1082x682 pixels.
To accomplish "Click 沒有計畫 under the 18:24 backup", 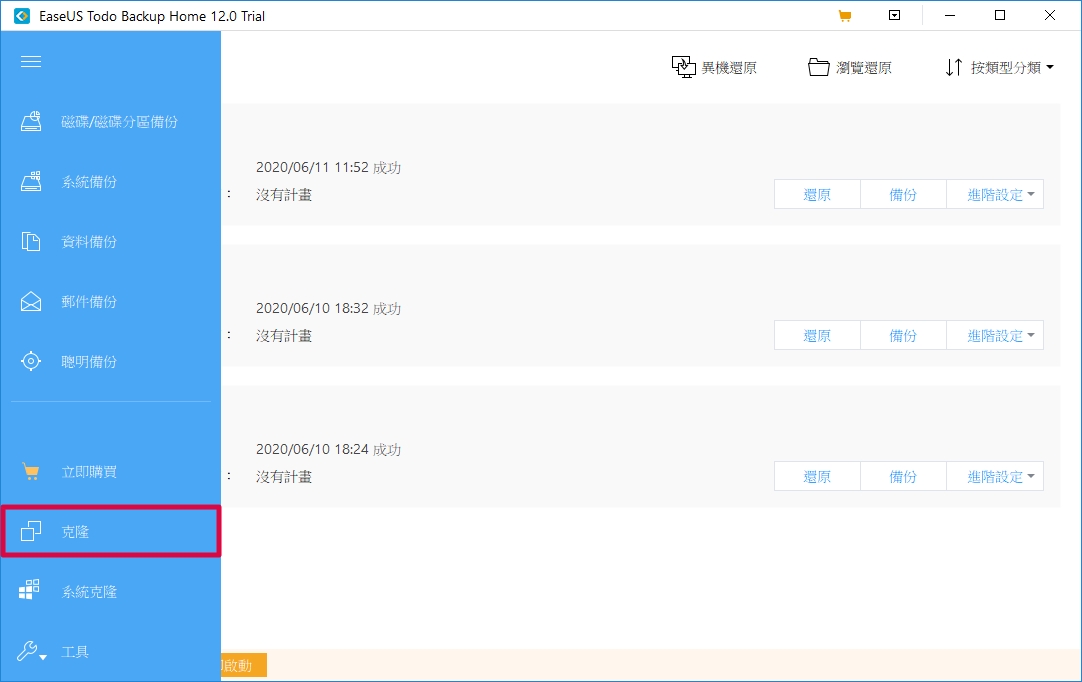I will tap(284, 477).
